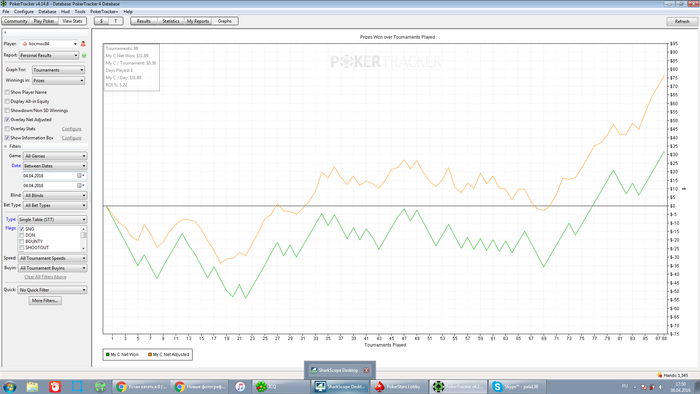Click the More Filters button
Image resolution: width=700 pixels, height=394 pixels.
(45, 301)
